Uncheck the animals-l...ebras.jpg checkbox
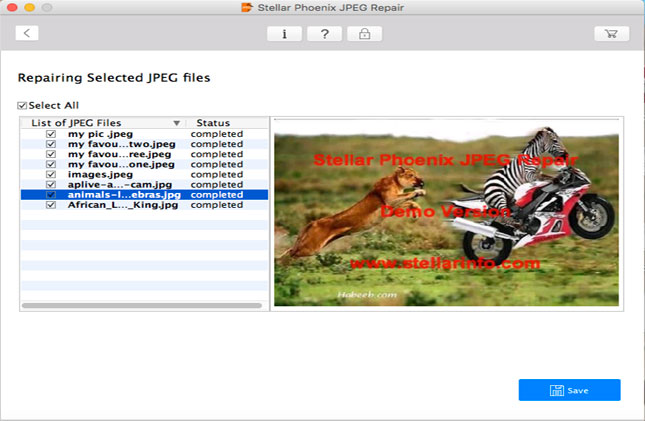 point(51,195)
